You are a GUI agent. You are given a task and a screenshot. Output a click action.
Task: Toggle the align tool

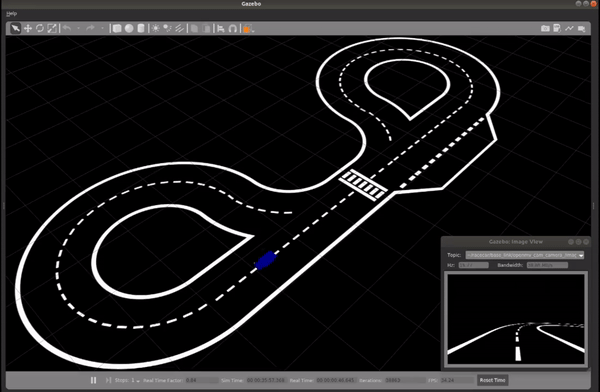click(221, 29)
